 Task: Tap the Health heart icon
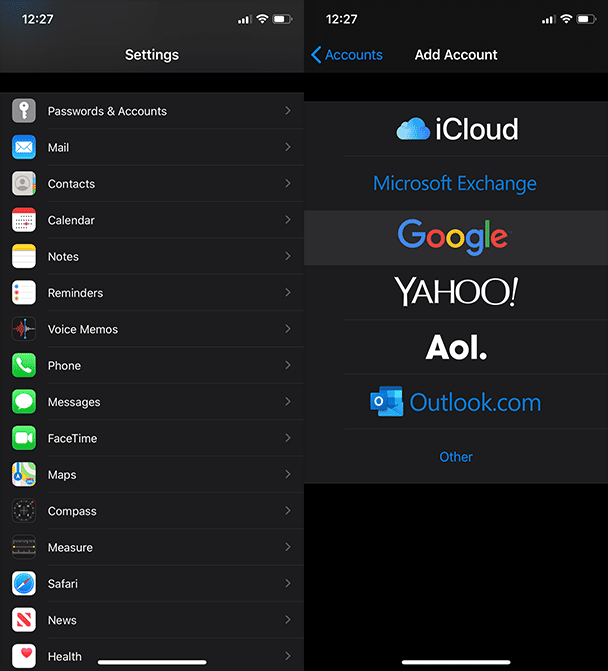click(x=24, y=656)
